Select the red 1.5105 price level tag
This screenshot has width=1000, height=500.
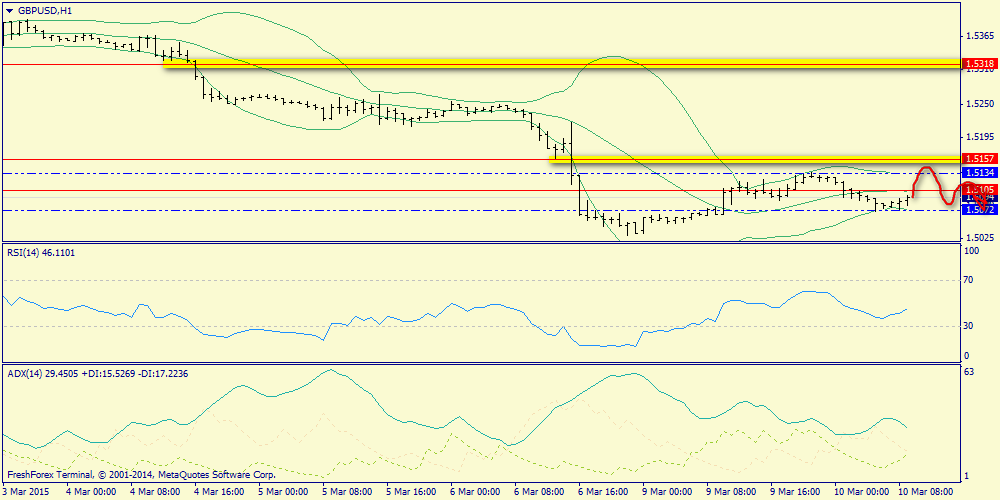(979, 190)
